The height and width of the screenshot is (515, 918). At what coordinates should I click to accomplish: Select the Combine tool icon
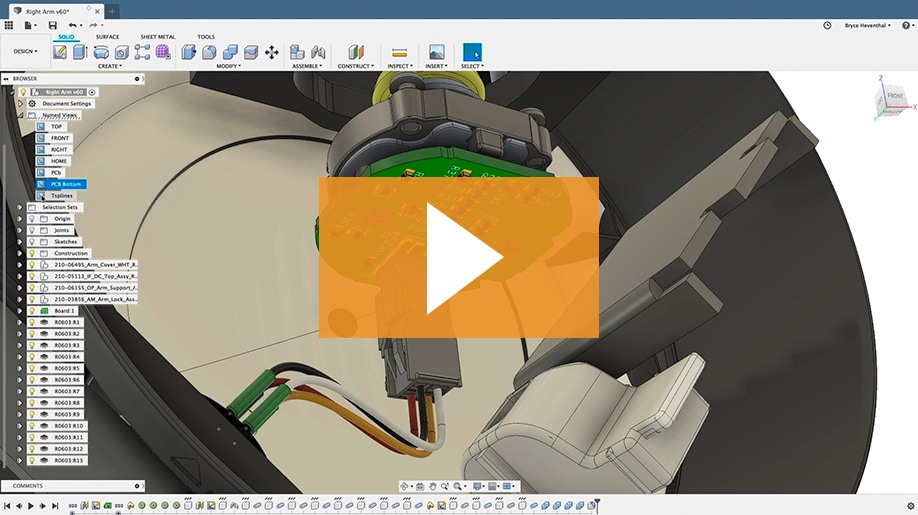click(230, 52)
